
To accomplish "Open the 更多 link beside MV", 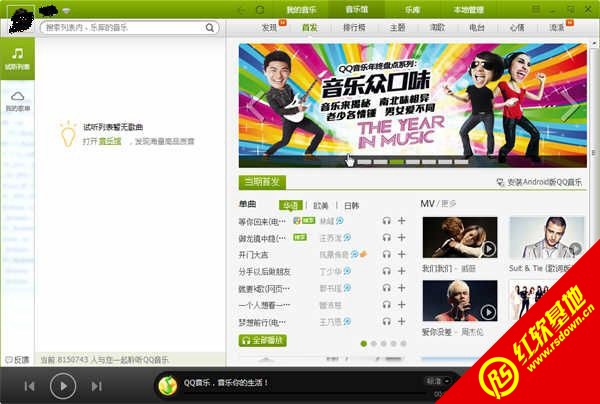I will pos(449,204).
